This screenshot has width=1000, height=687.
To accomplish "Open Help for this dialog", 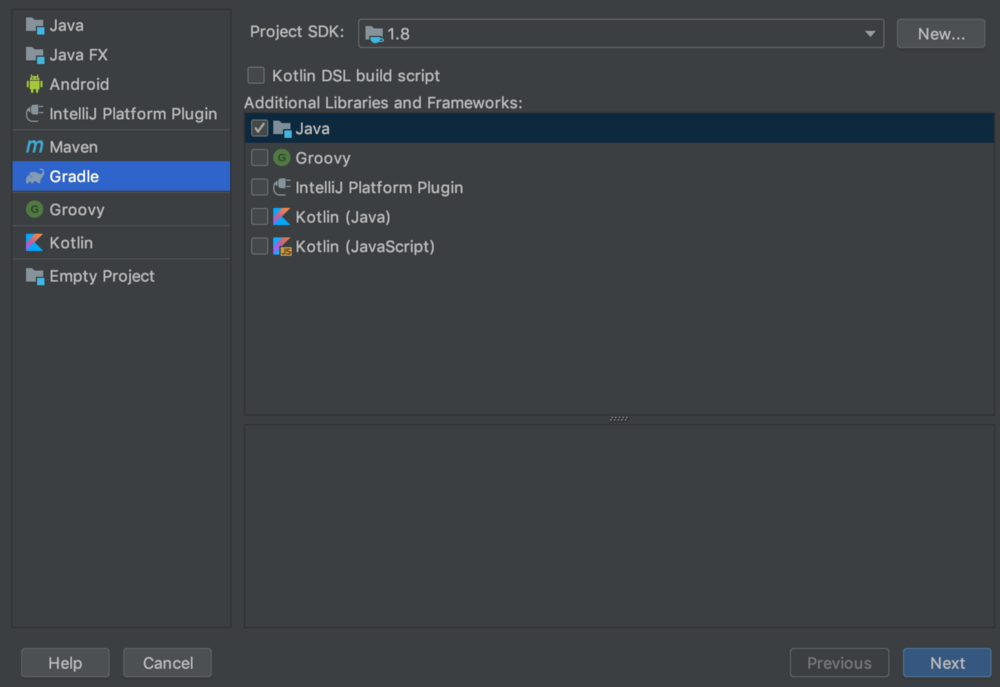I will pyautogui.click(x=65, y=663).
